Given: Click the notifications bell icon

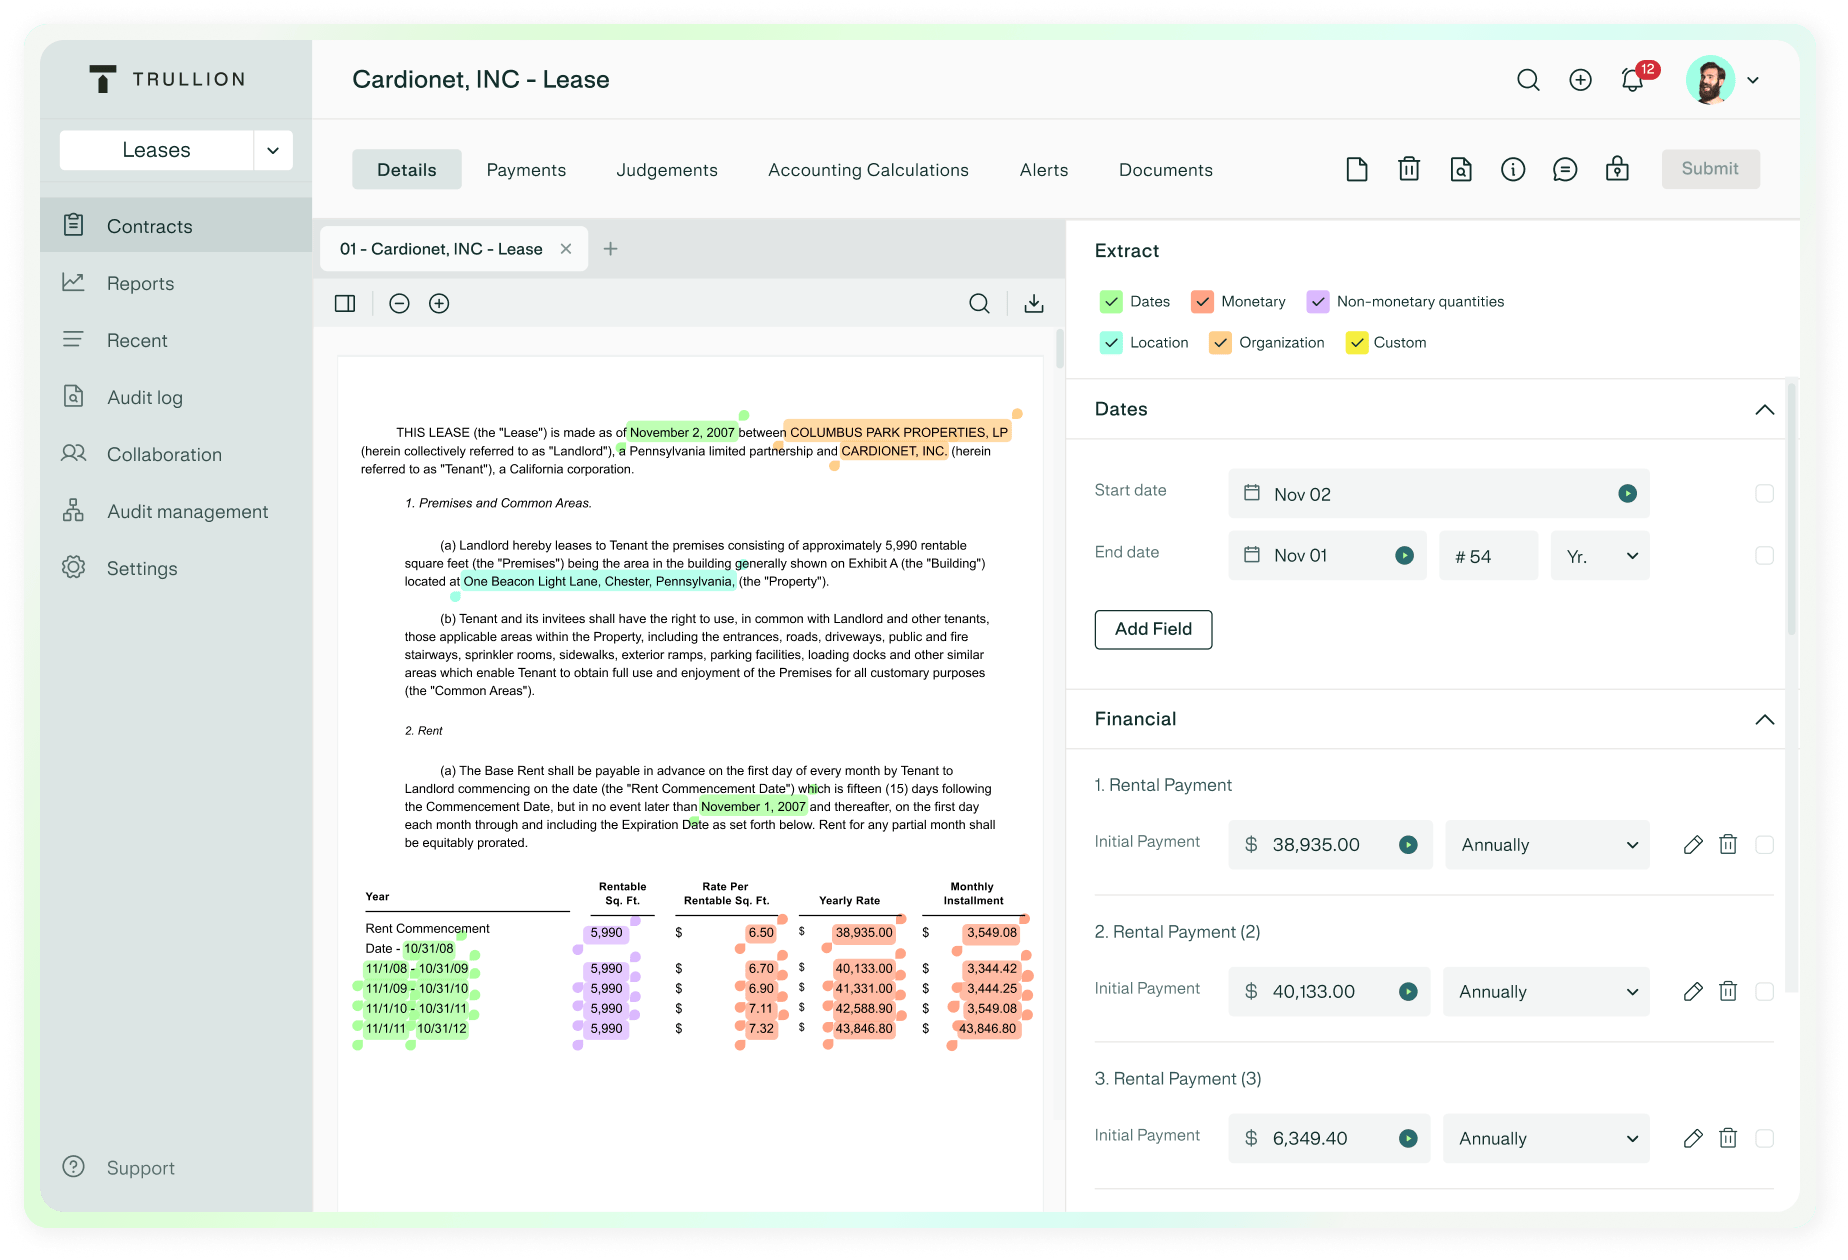Looking at the screenshot, I should click(x=1632, y=80).
